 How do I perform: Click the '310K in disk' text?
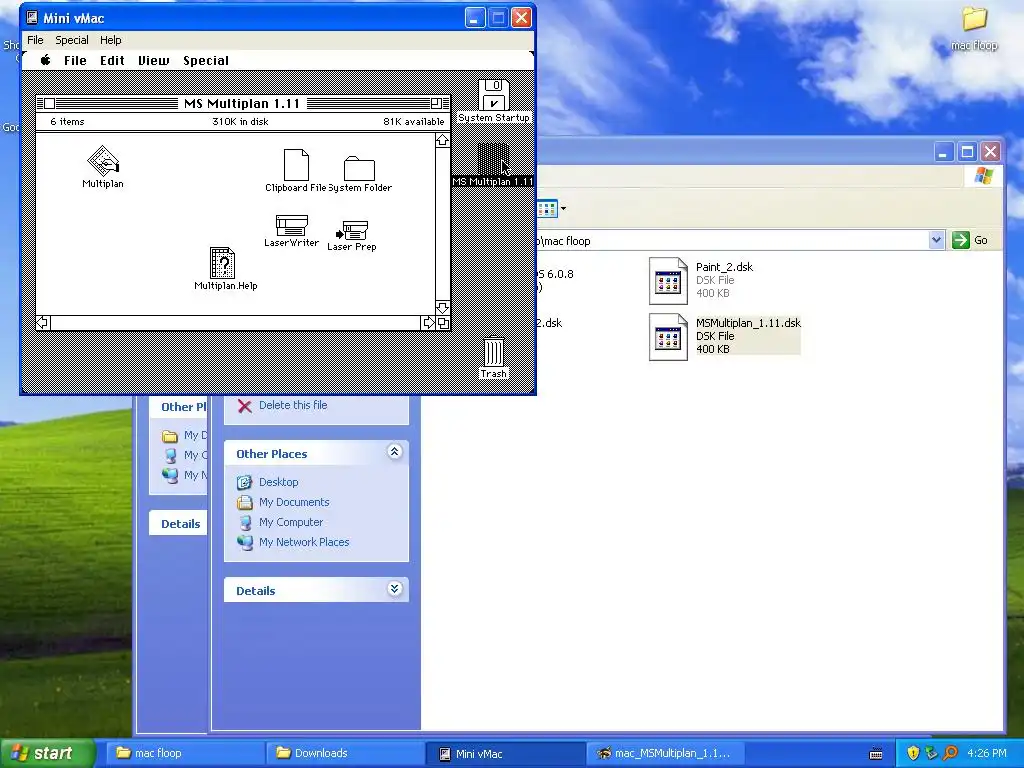[x=240, y=121]
